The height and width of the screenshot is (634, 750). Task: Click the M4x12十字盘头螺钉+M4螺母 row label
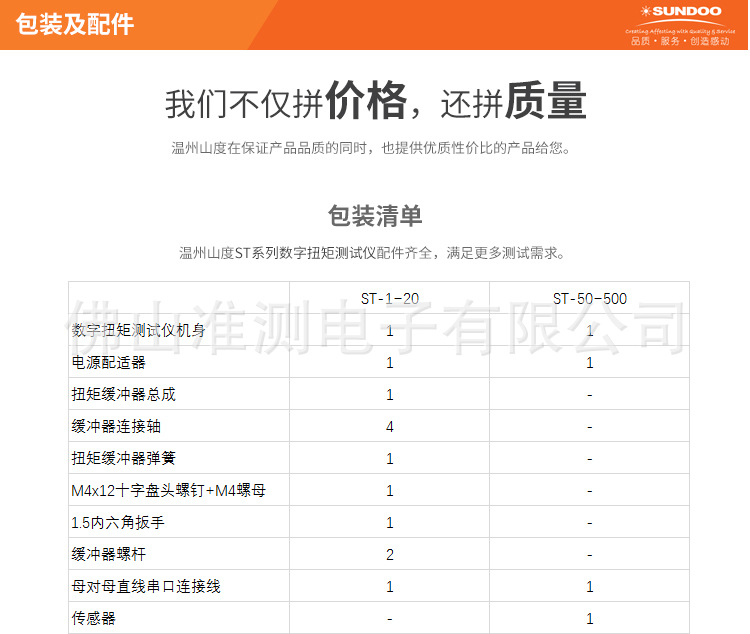click(168, 490)
